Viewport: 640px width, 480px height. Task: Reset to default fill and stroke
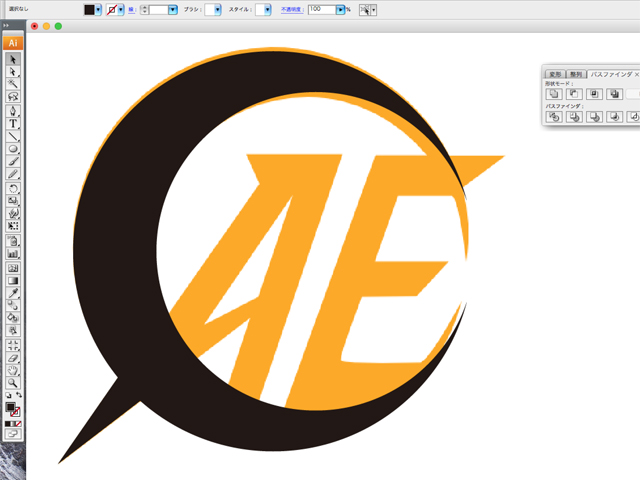point(8,395)
